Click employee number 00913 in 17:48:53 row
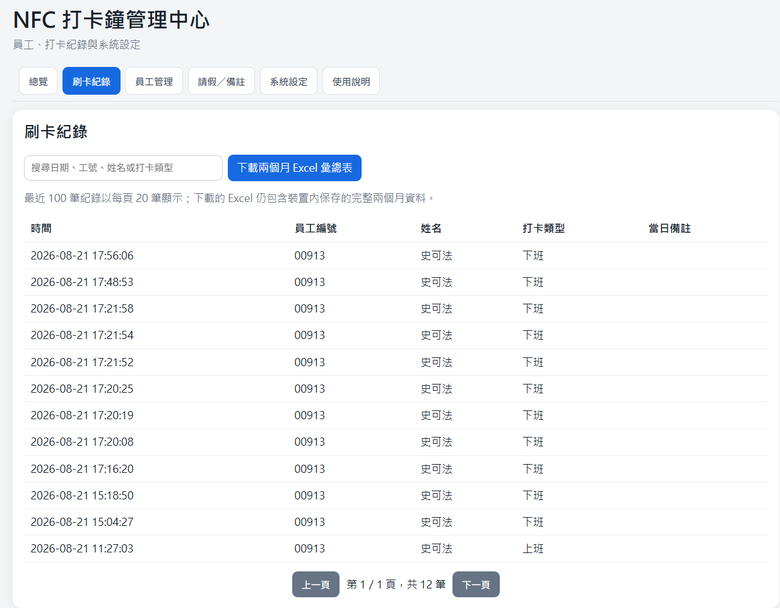This screenshot has height=608, width=780. (x=309, y=282)
